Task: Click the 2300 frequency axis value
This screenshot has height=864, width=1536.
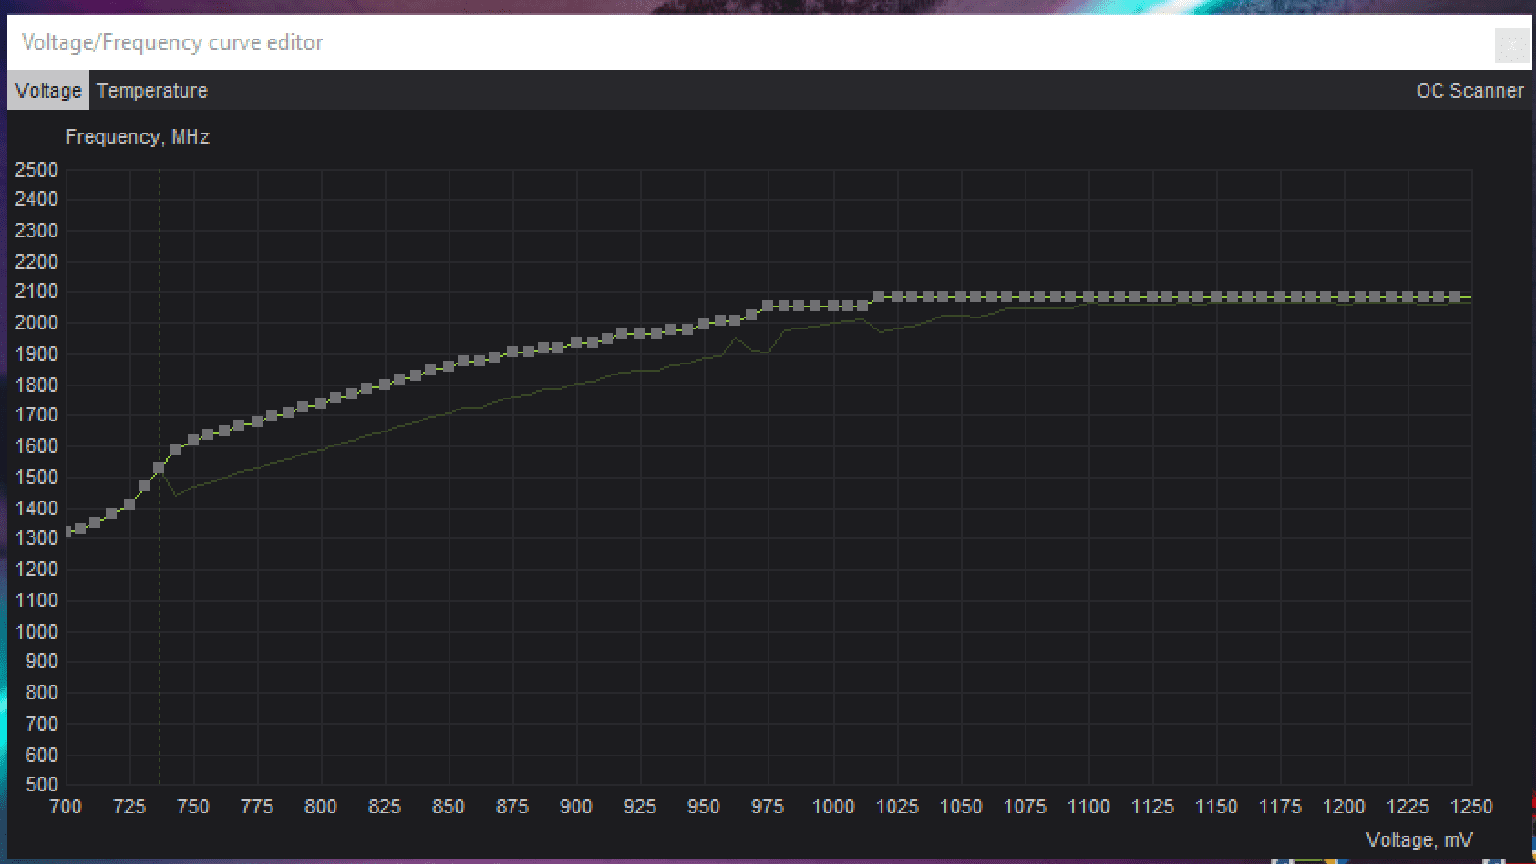Action: 36,231
